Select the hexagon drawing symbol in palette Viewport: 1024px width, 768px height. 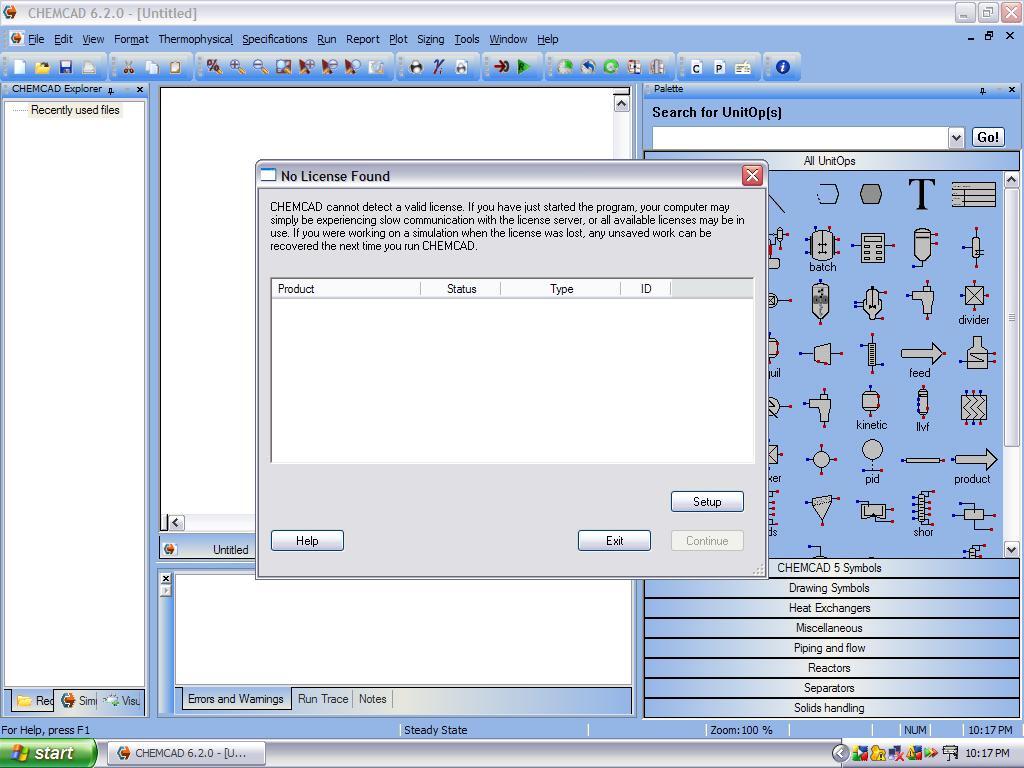[871, 194]
